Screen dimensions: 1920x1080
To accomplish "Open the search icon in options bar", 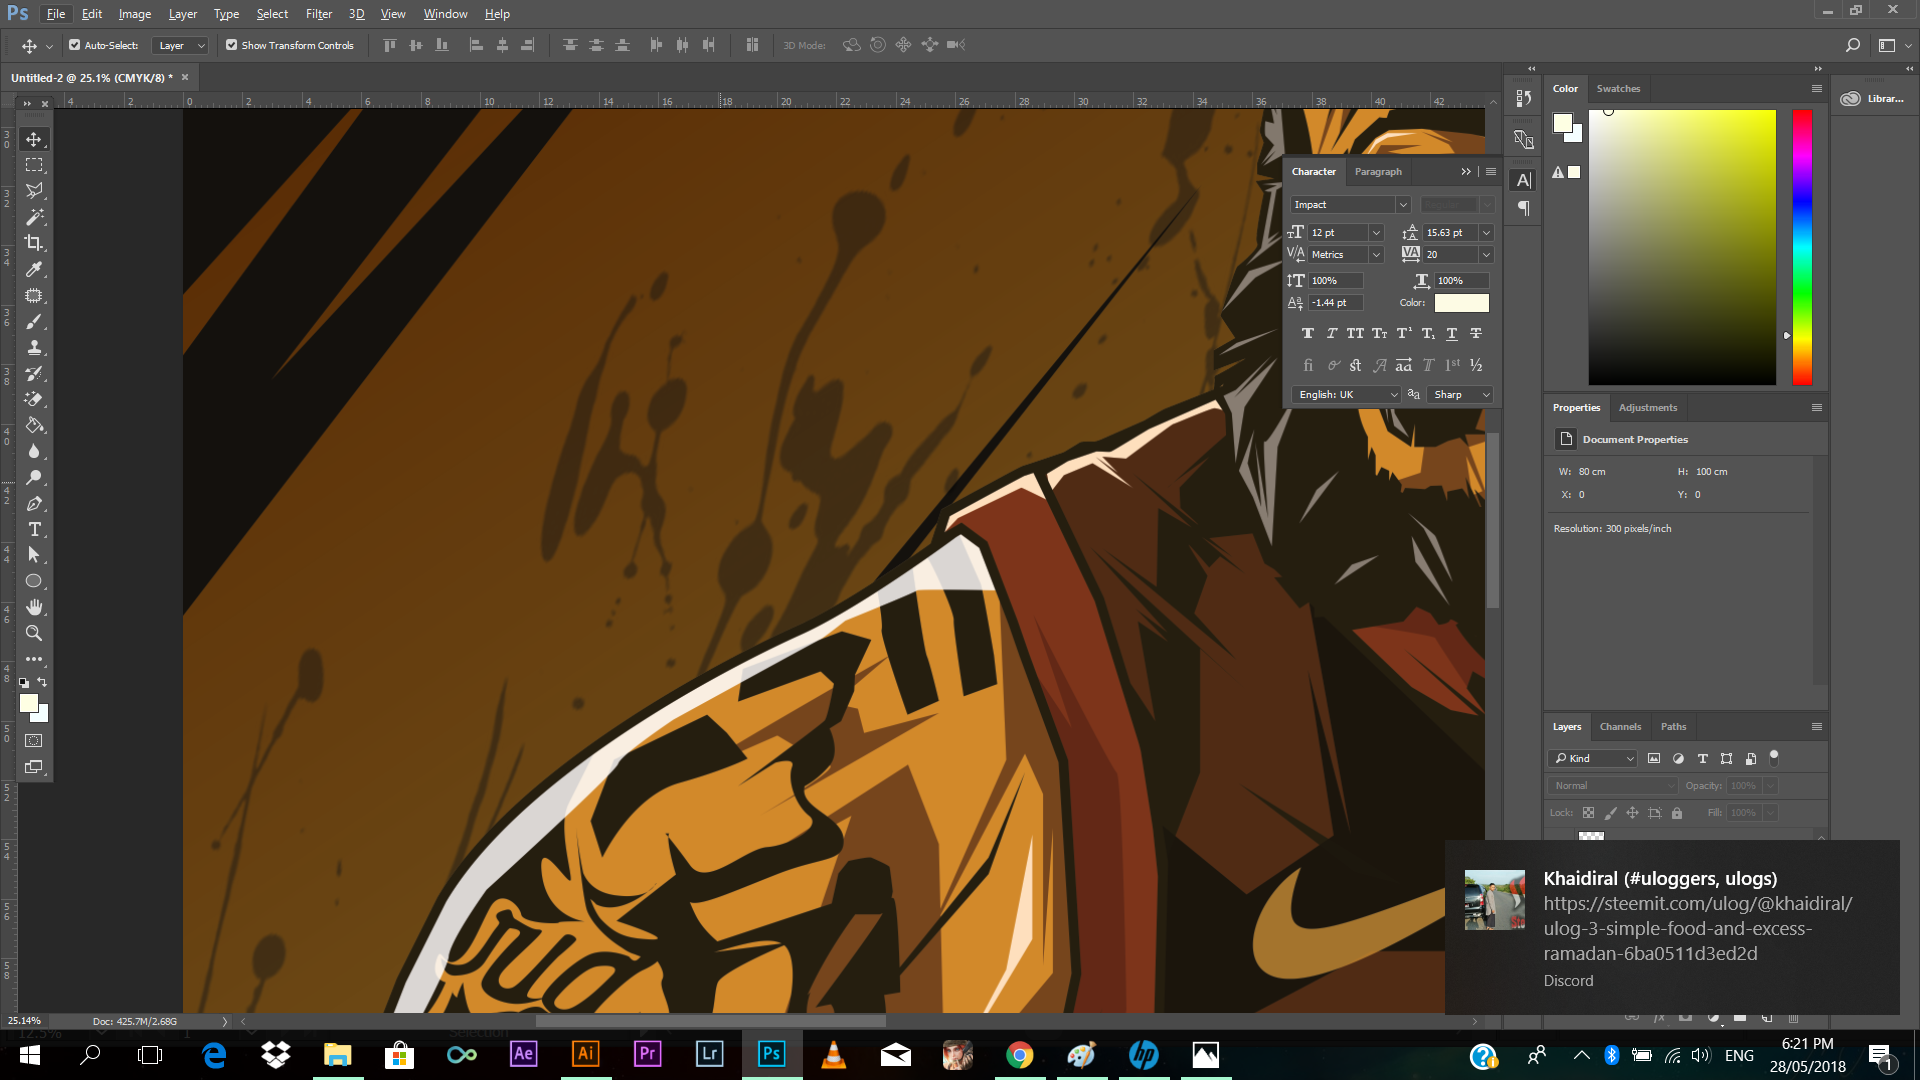I will pyautogui.click(x=1852, y=45).
